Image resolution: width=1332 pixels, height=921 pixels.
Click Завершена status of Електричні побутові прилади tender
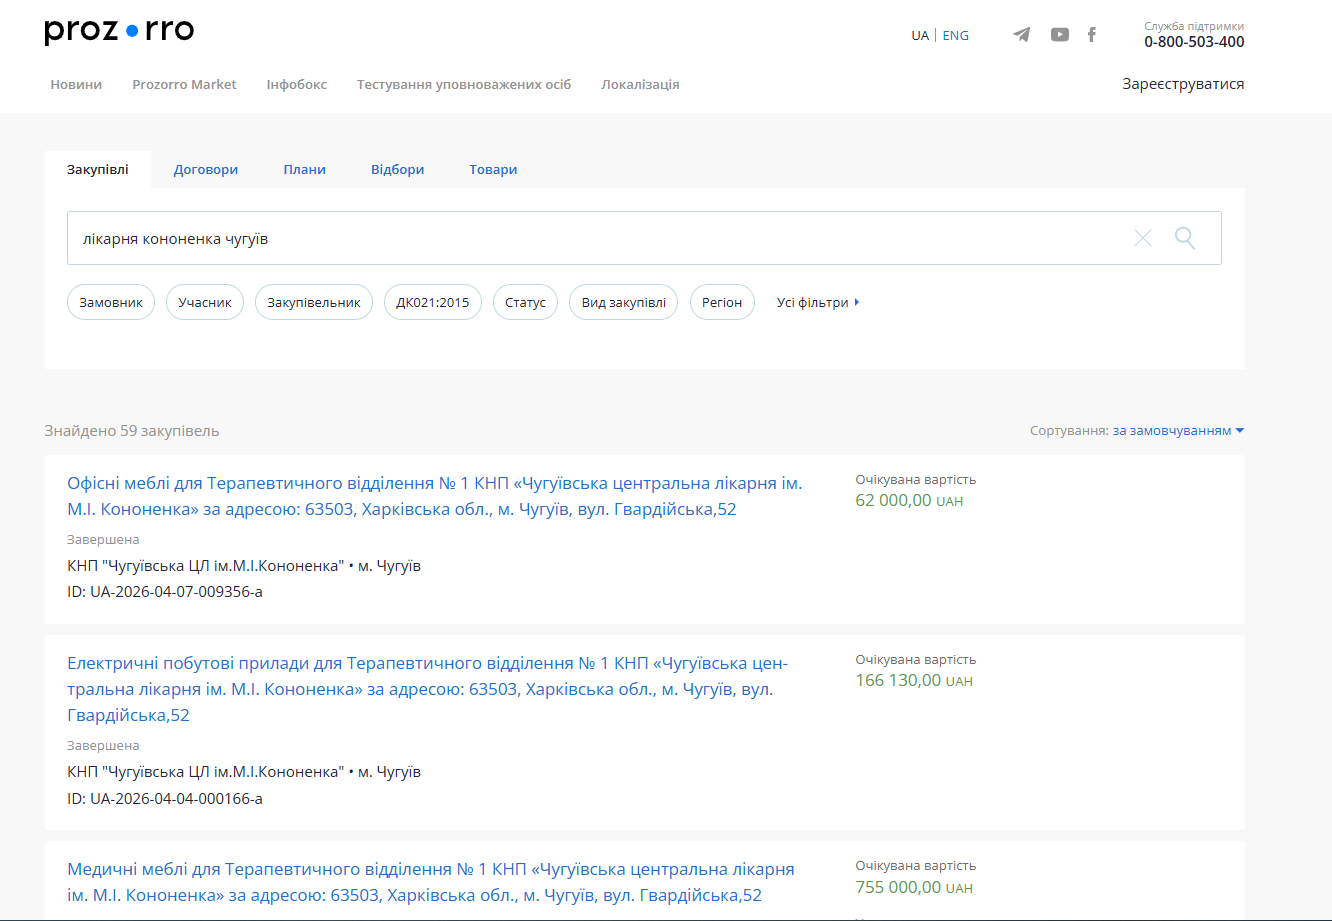click(103, 746)
